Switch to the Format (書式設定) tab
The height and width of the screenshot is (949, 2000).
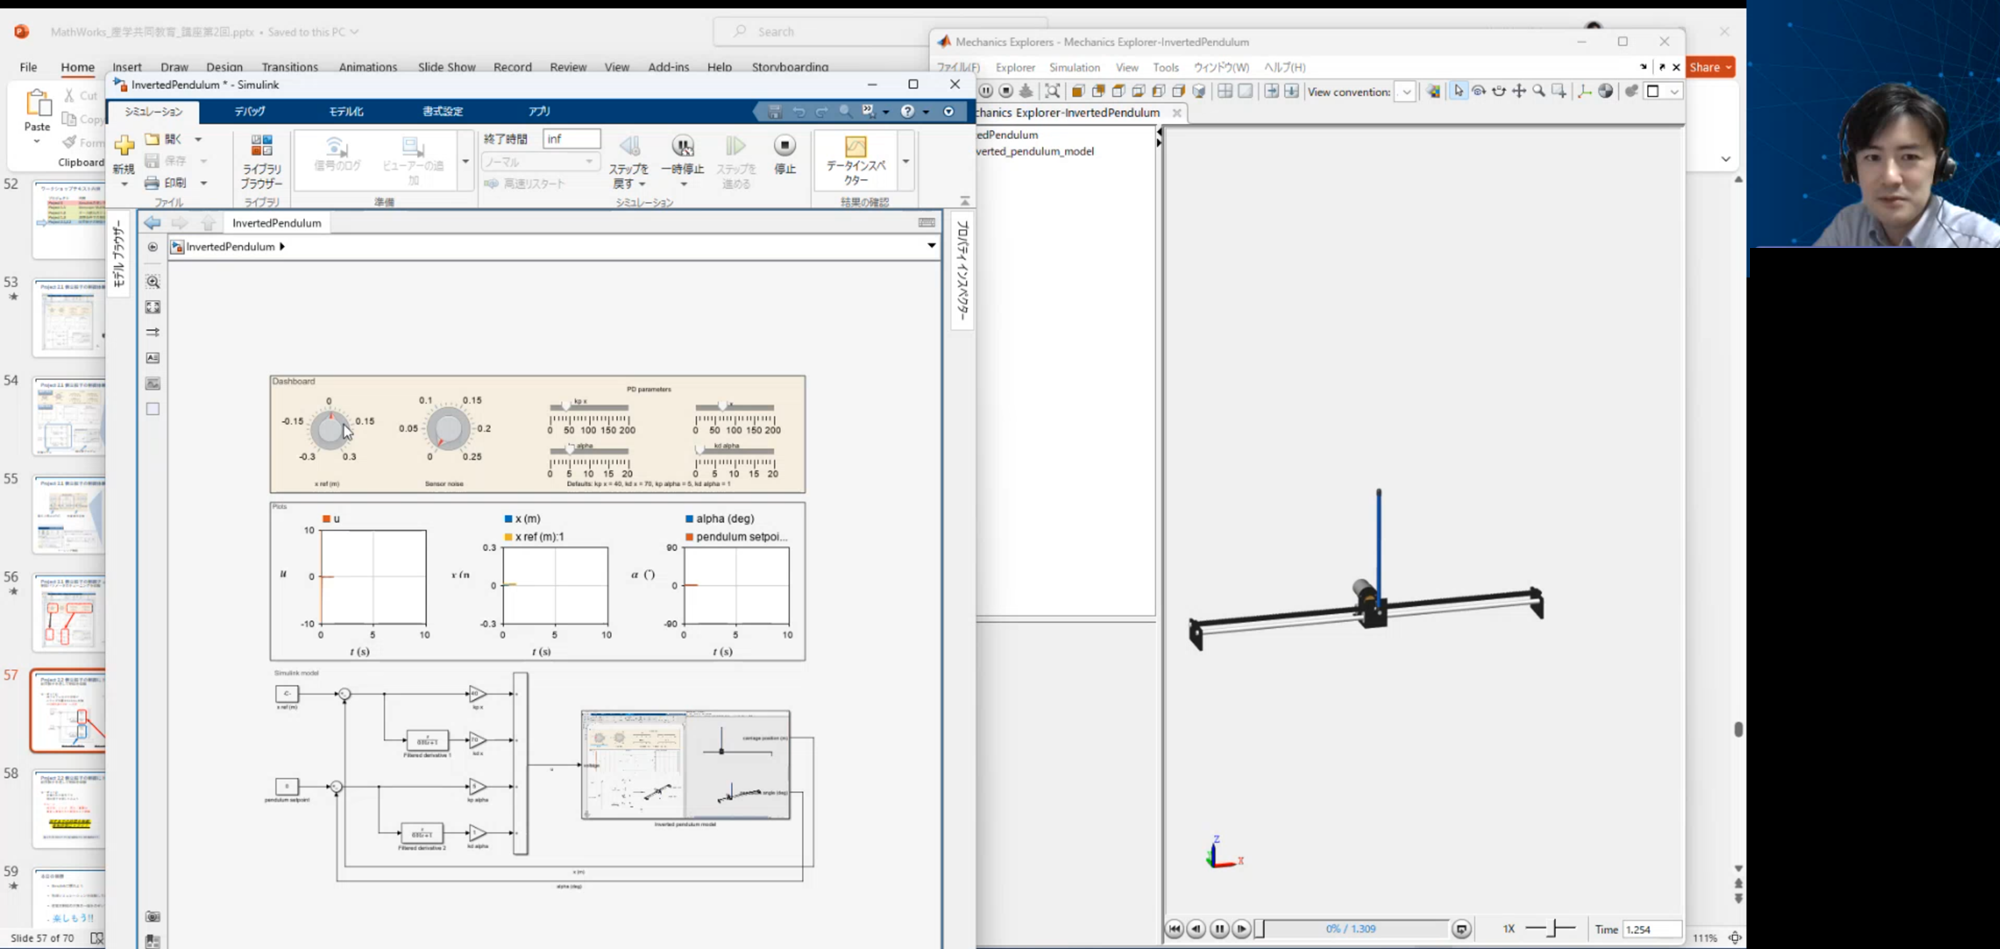442,111
